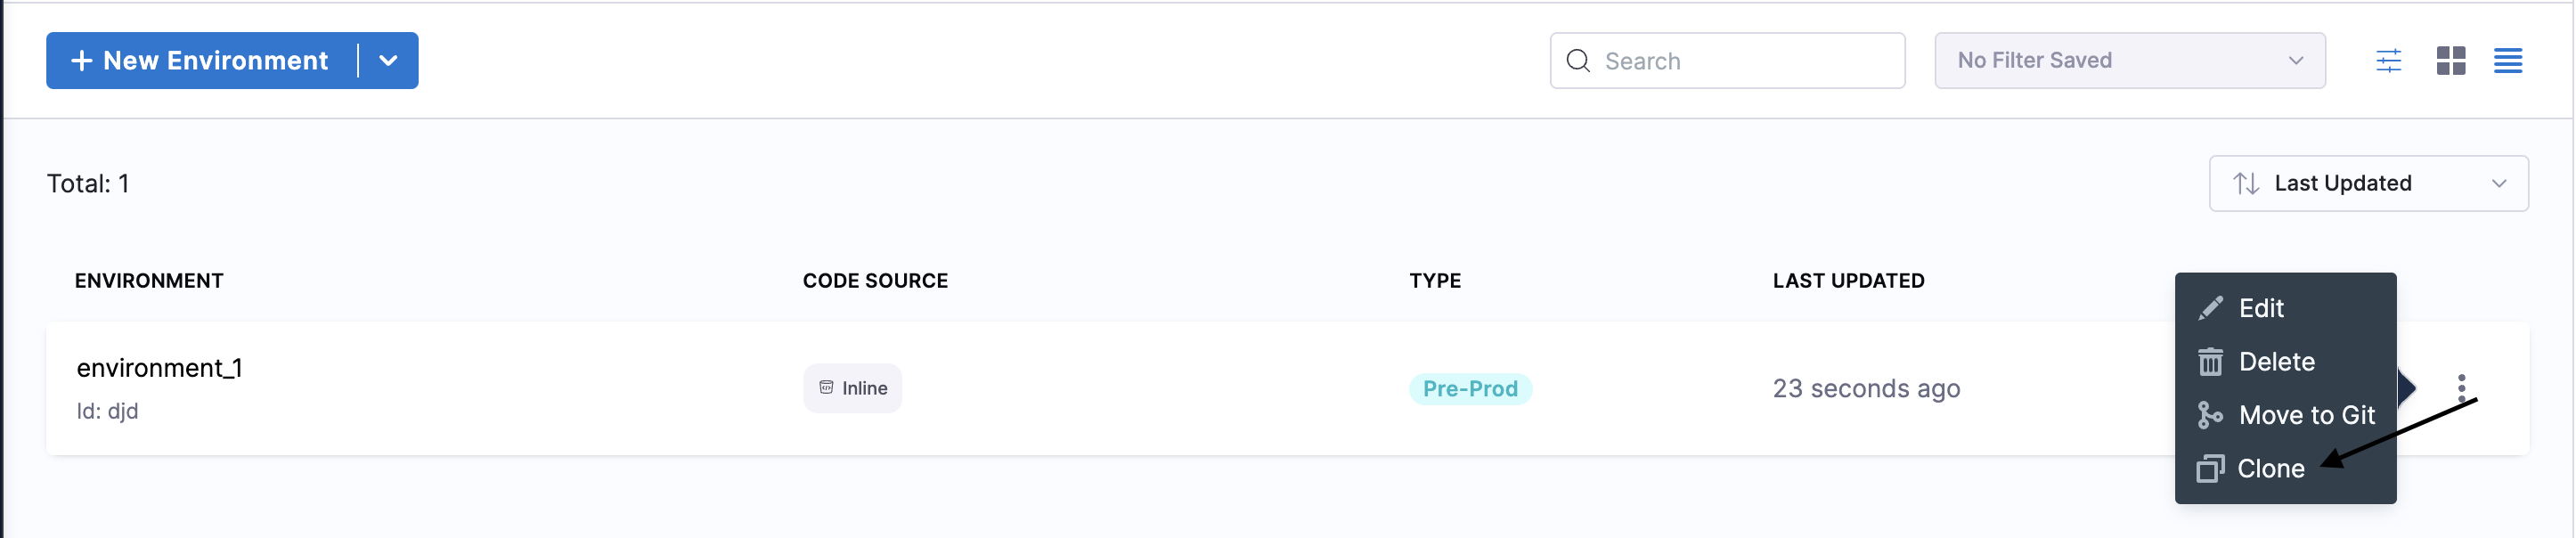The height and width of the screenshot is (538, 2576).
Task: Click the sort arrows icon
Action: tap(2246, 184)
